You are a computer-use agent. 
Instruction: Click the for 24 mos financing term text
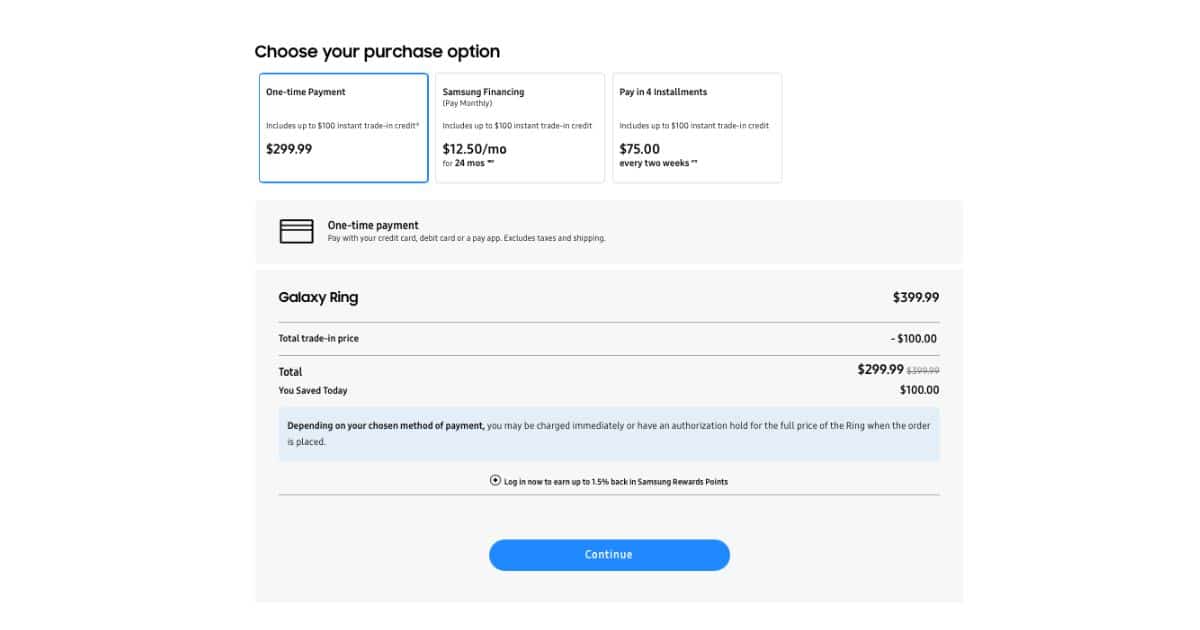pos(469,163)
